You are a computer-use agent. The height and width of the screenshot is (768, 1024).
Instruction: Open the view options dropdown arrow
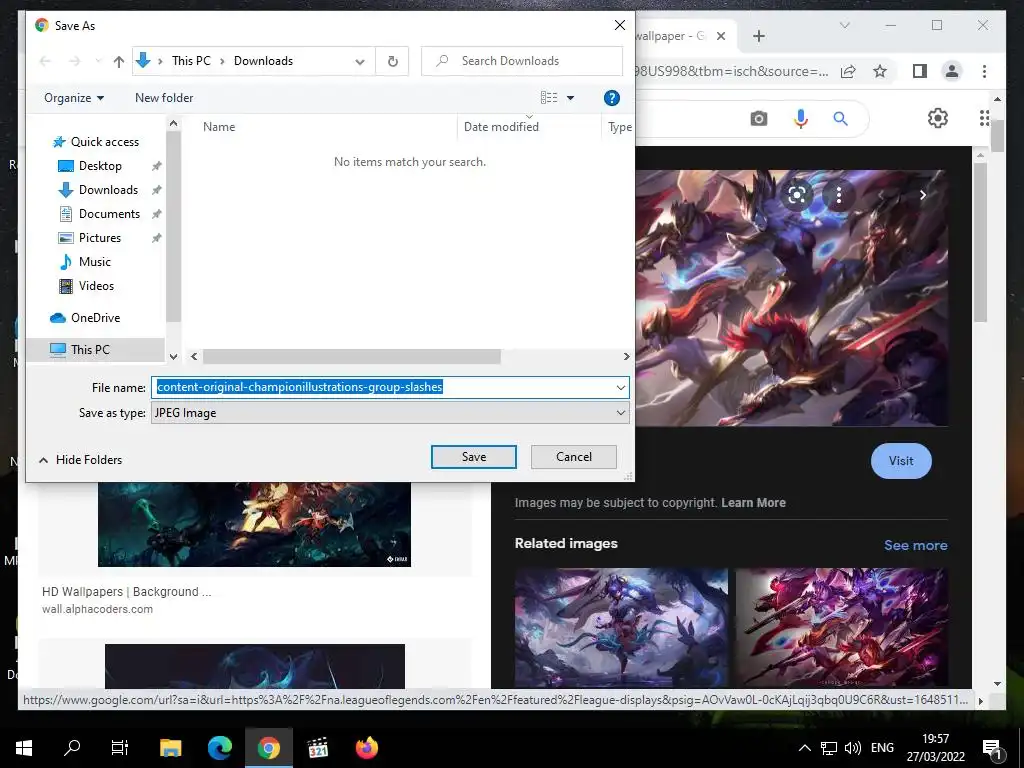point(570,98)
